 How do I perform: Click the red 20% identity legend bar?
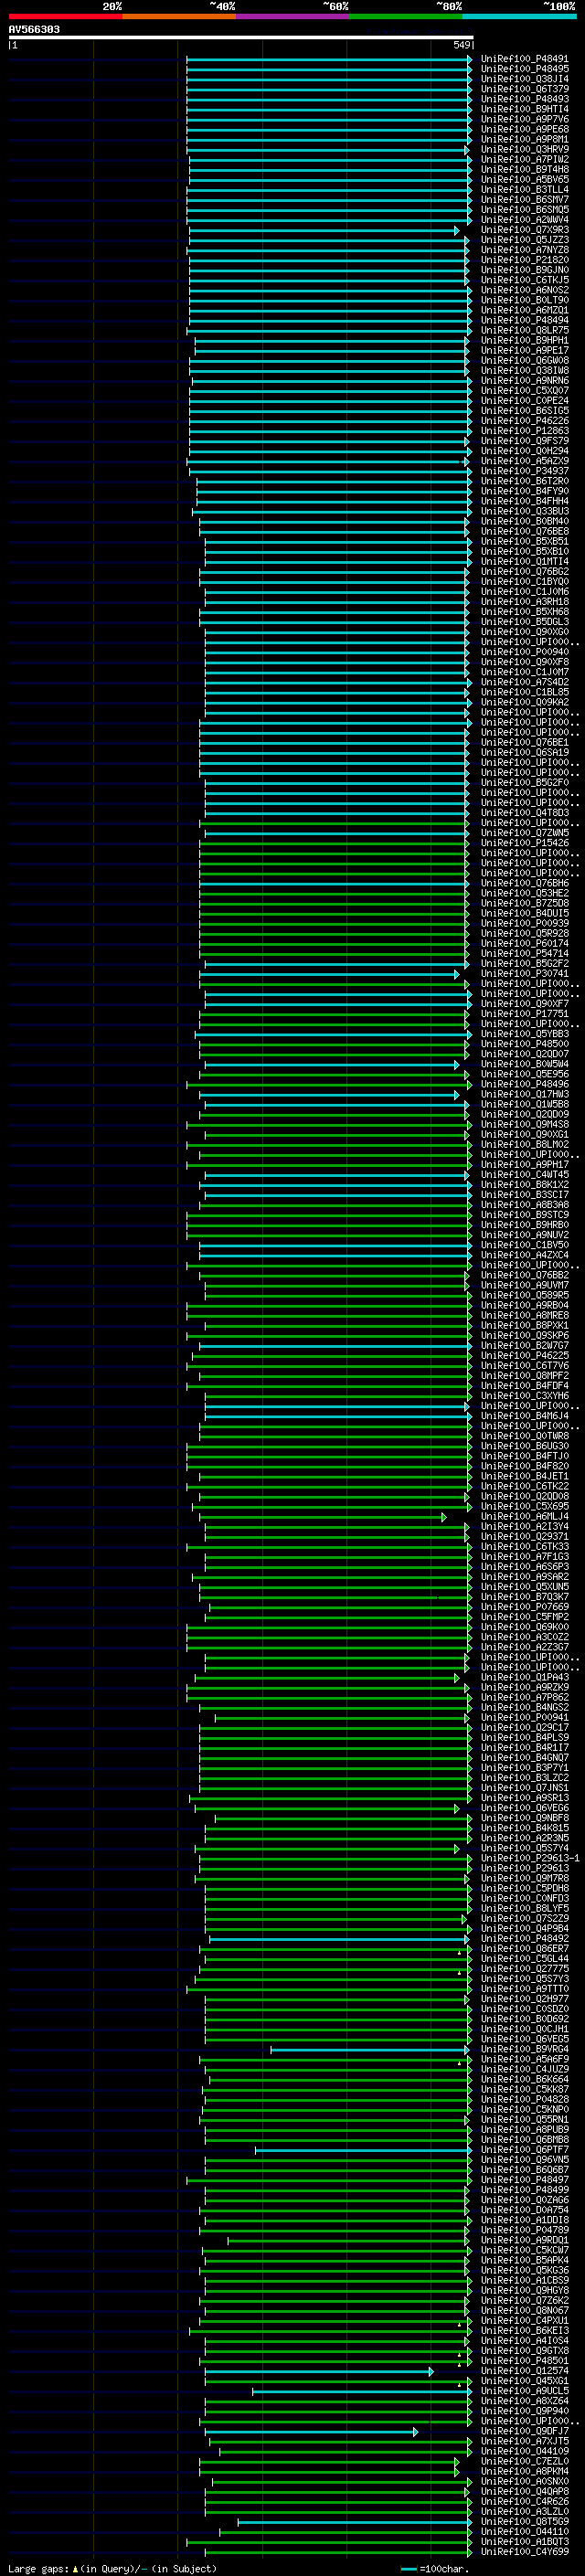pos(65,16)
